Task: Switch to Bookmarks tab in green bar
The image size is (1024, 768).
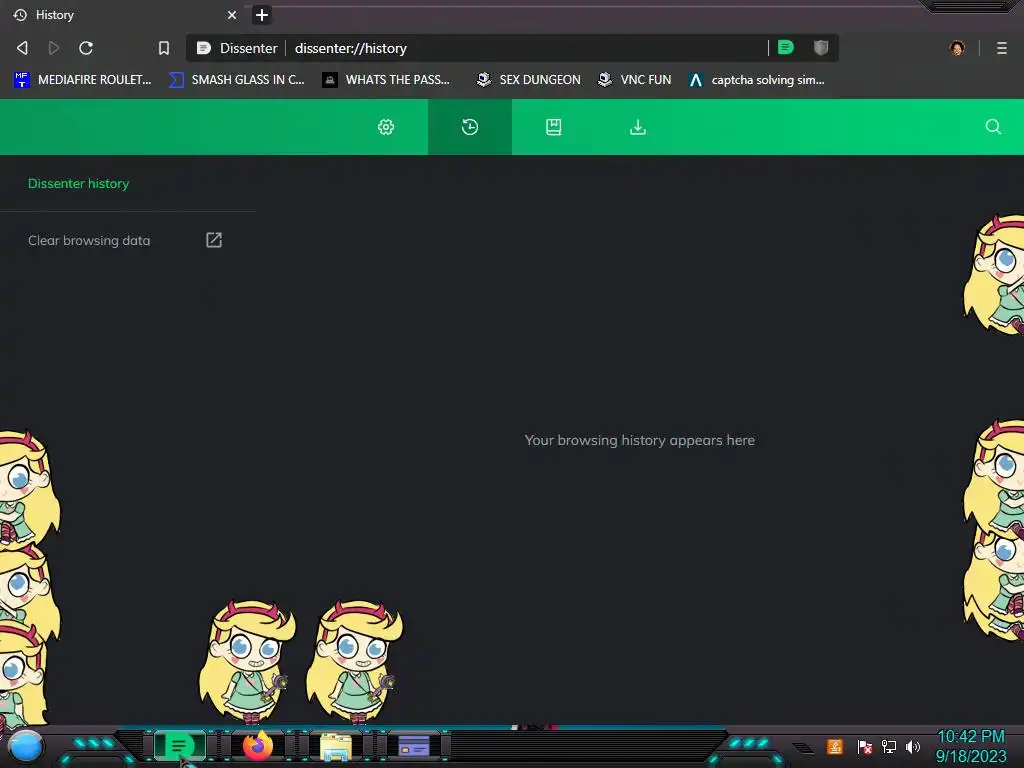Action: (554, 127)
